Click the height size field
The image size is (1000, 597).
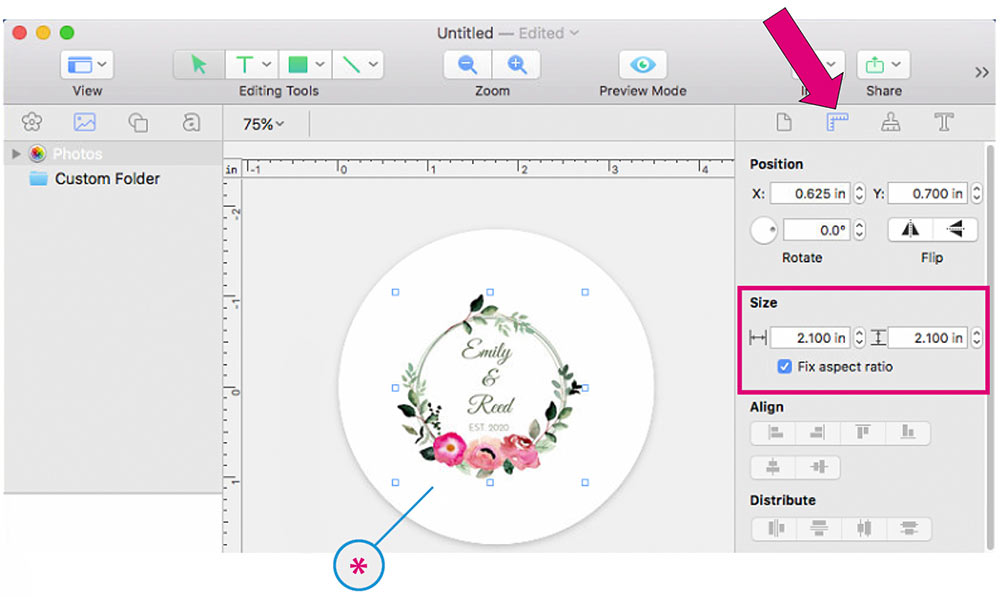coord(927,337)
